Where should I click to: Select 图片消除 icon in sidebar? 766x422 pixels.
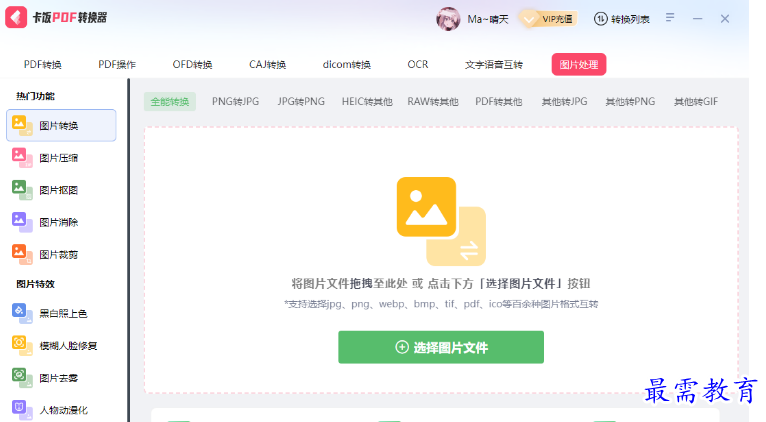click(22, 222)
